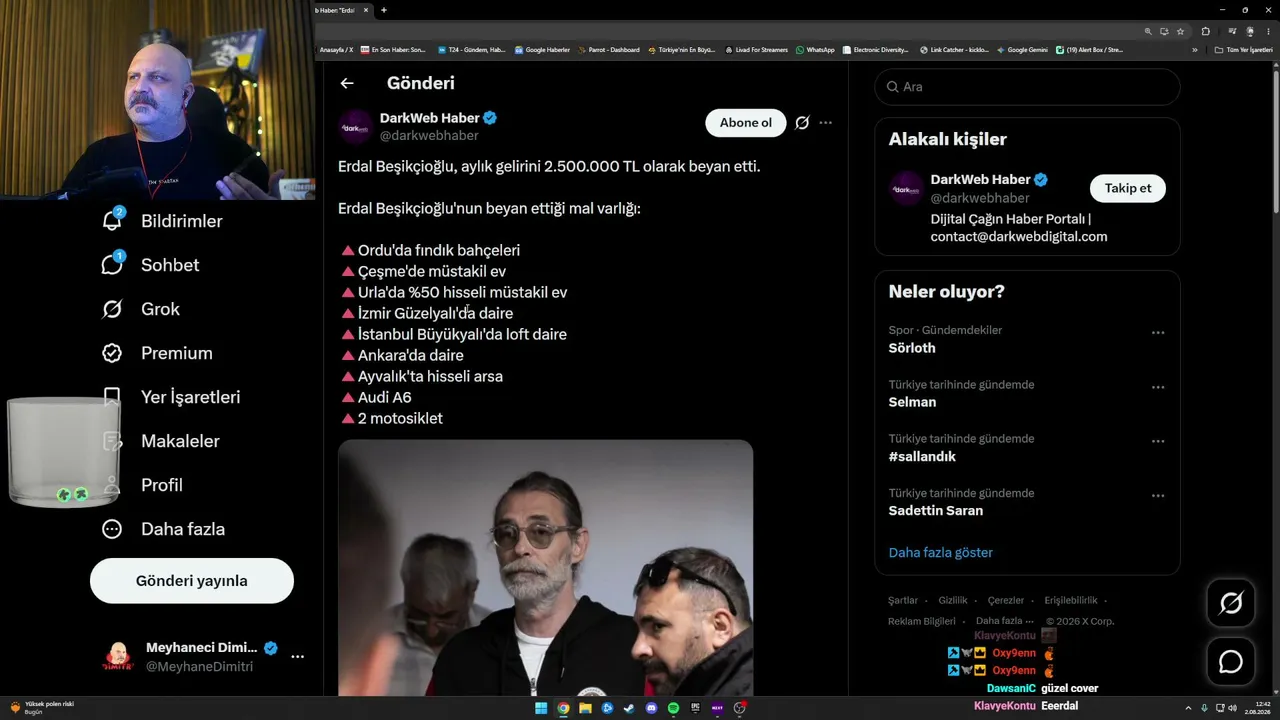Image resolution: width=1280 pixels, height=720 pixels.
Task: Open Yer İşaretleri bookmarks
Action: [170, 397]
